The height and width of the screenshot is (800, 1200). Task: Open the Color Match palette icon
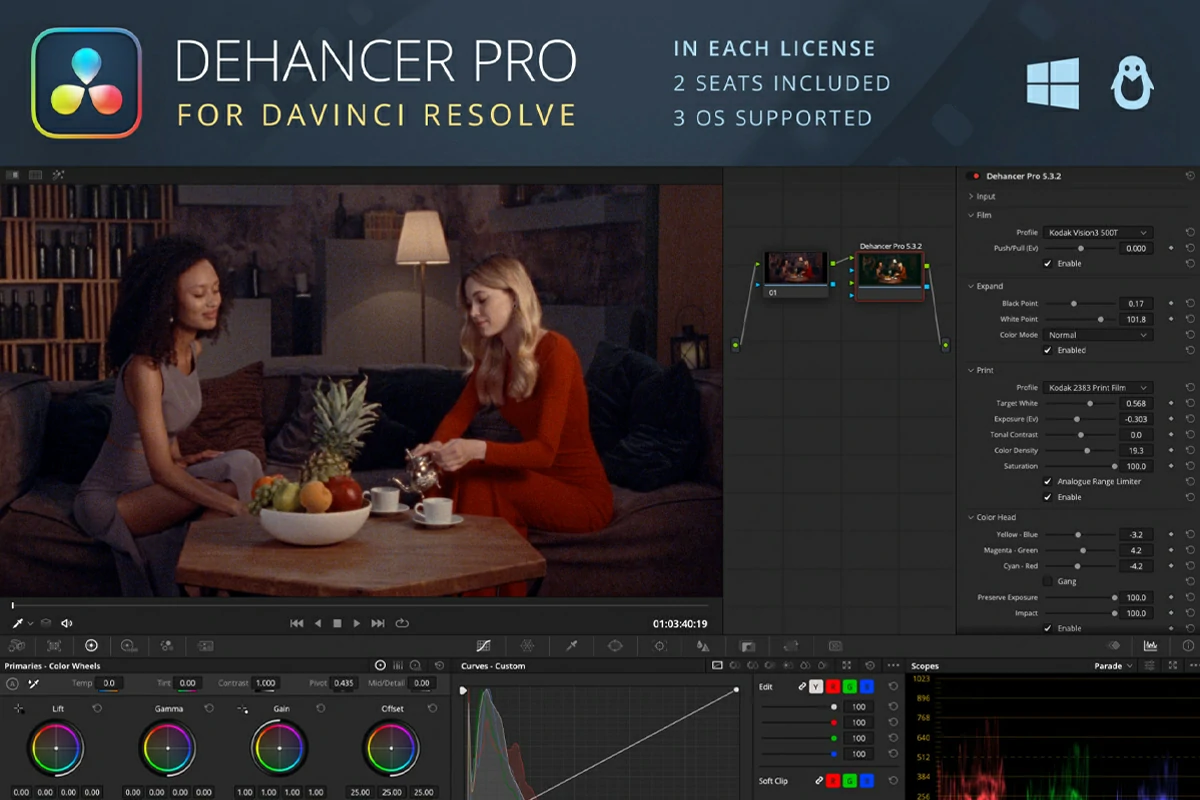click(x=54, y=646)
